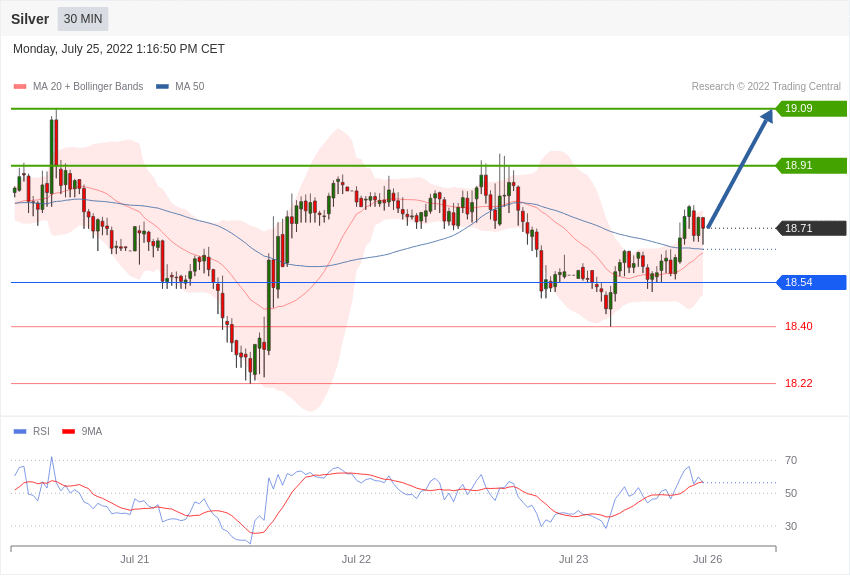Click the 18.22 support level text
This screenshot has height=576, width=850.
(x=799, y=384)
